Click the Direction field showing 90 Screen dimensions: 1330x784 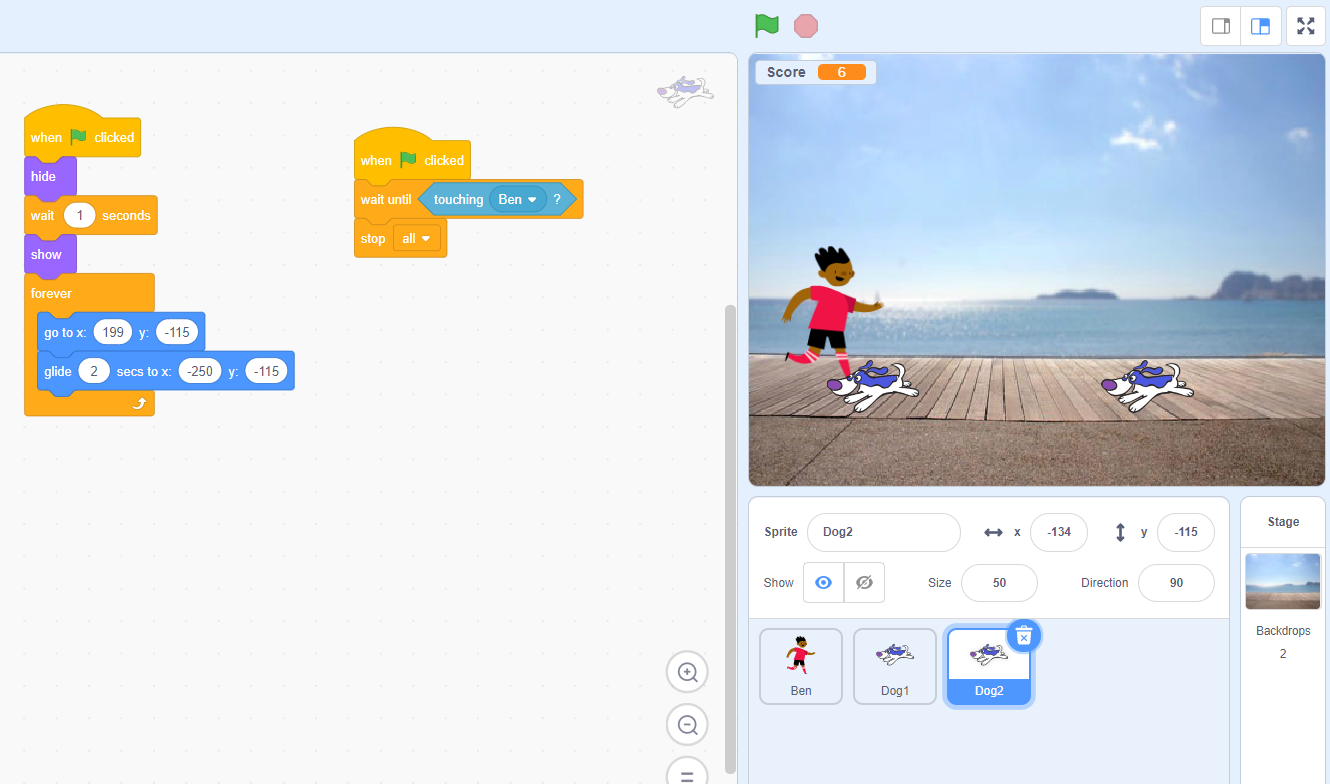click(1175, 583)
